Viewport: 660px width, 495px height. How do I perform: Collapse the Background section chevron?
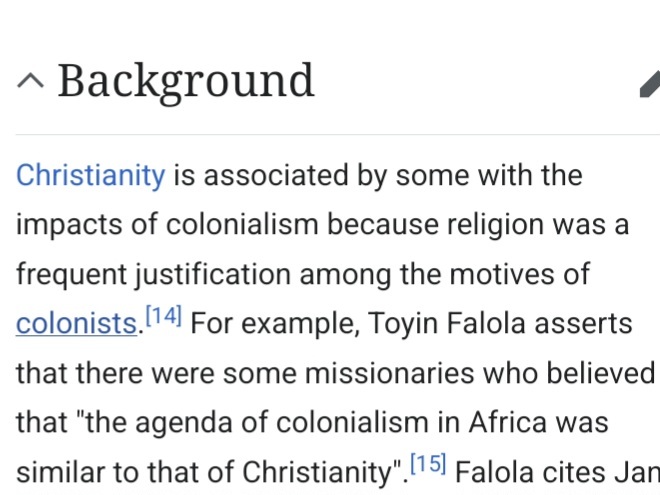click(30, 82)
